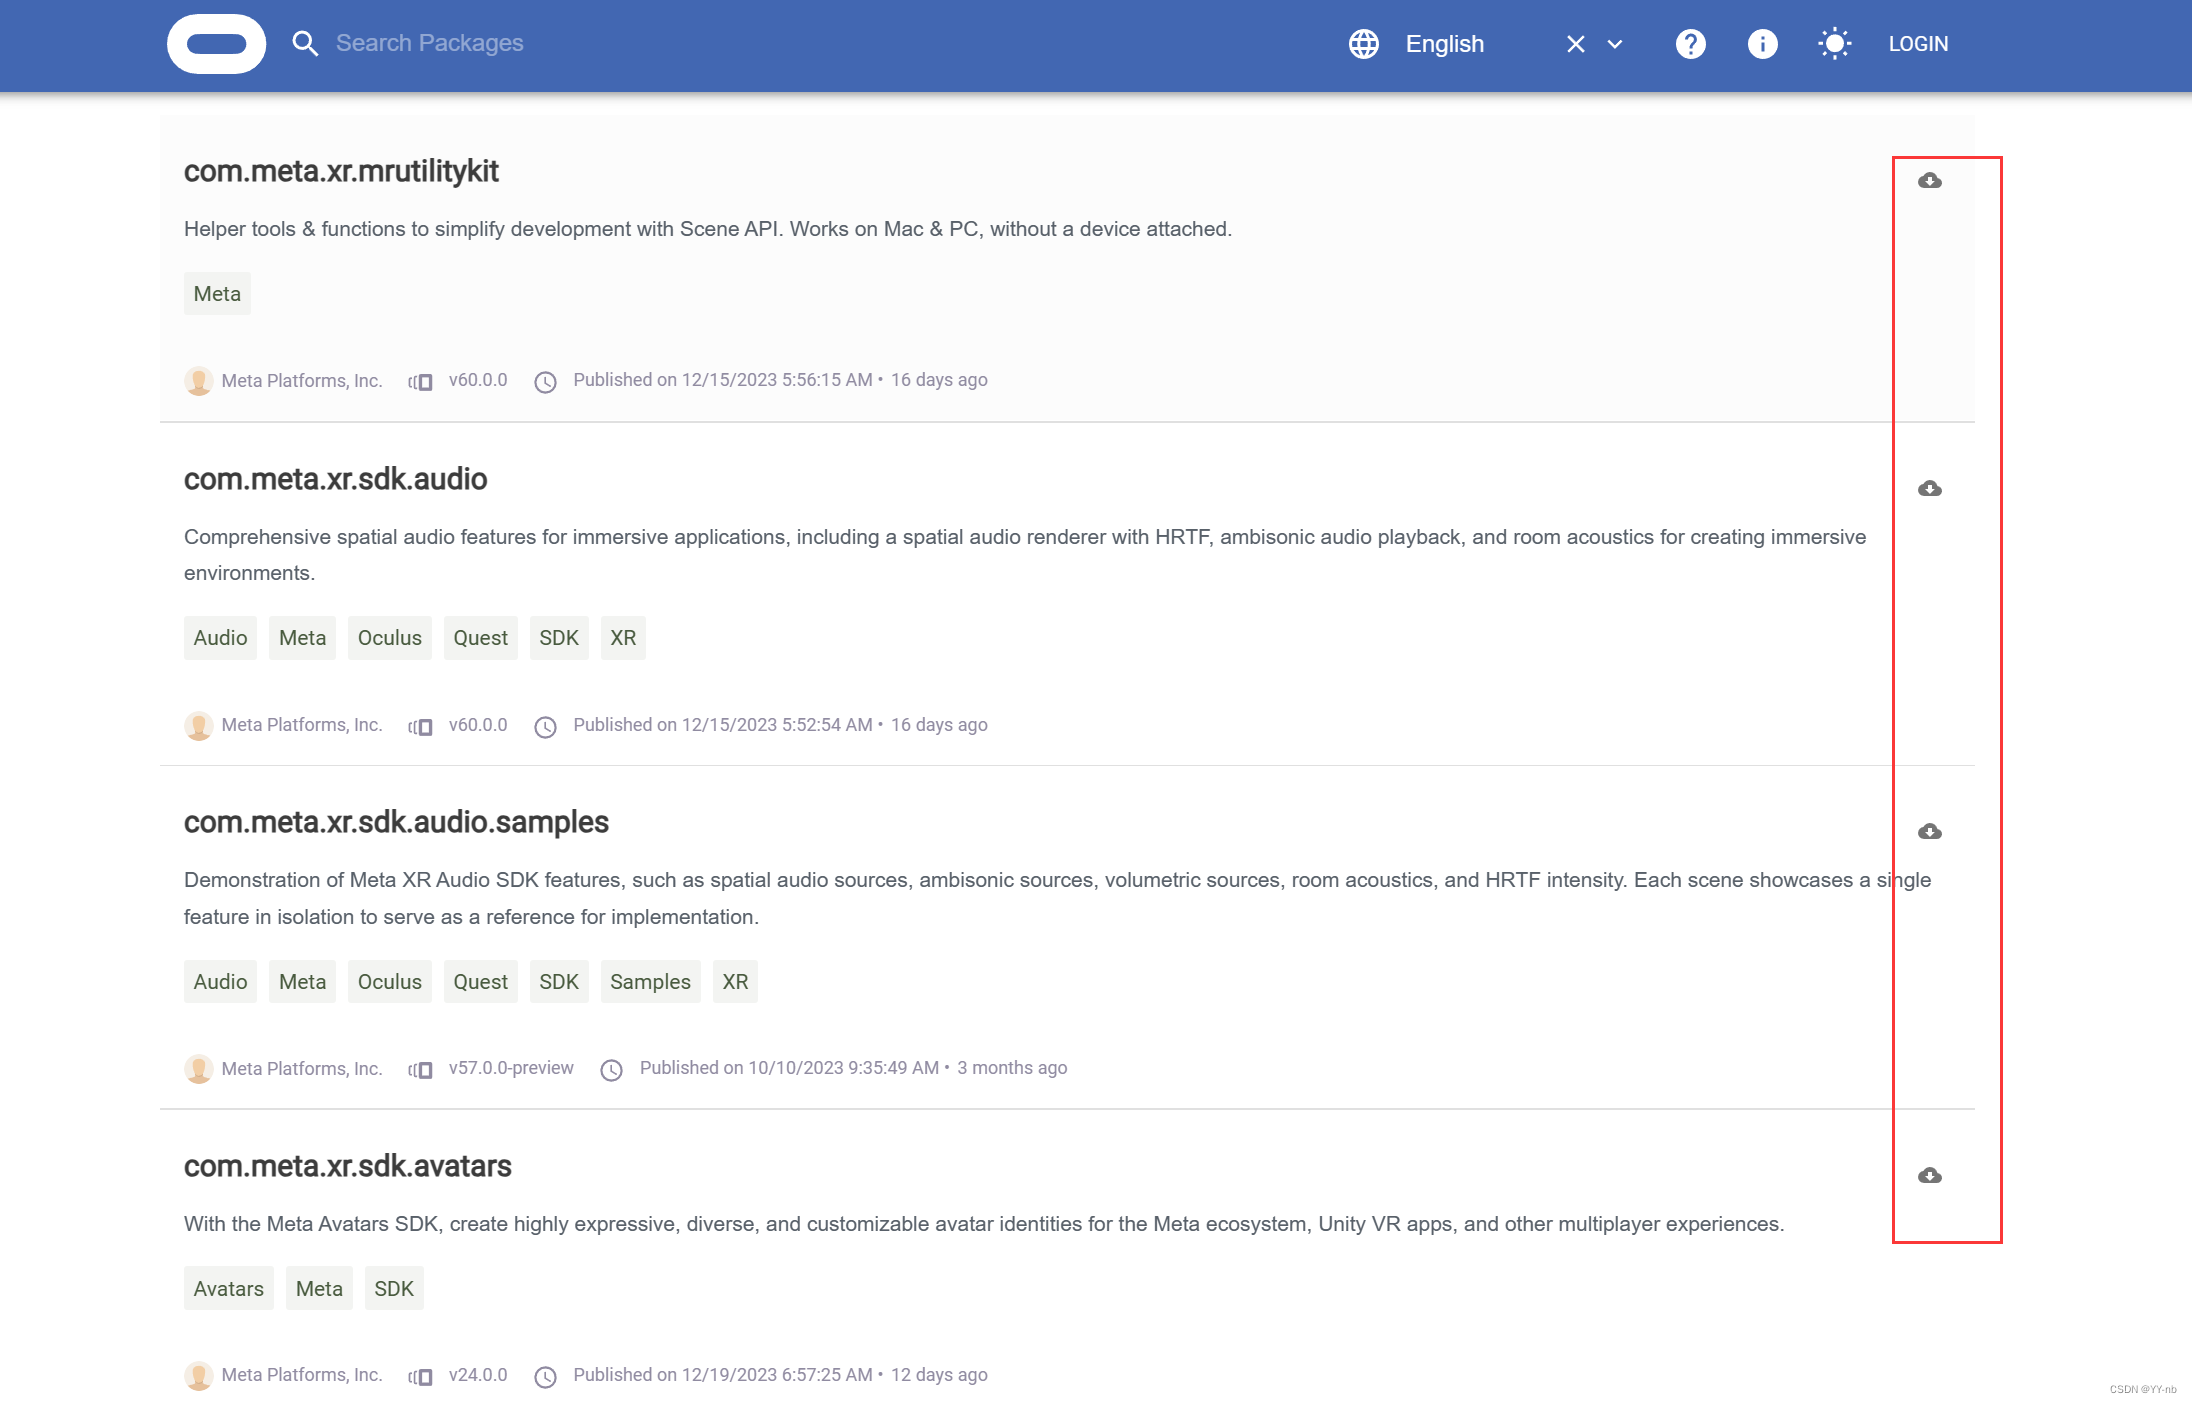The height and width of the screenshot is (1403, 2192).
Task: Click the globe language icon
Action: tap(1364, 44)
